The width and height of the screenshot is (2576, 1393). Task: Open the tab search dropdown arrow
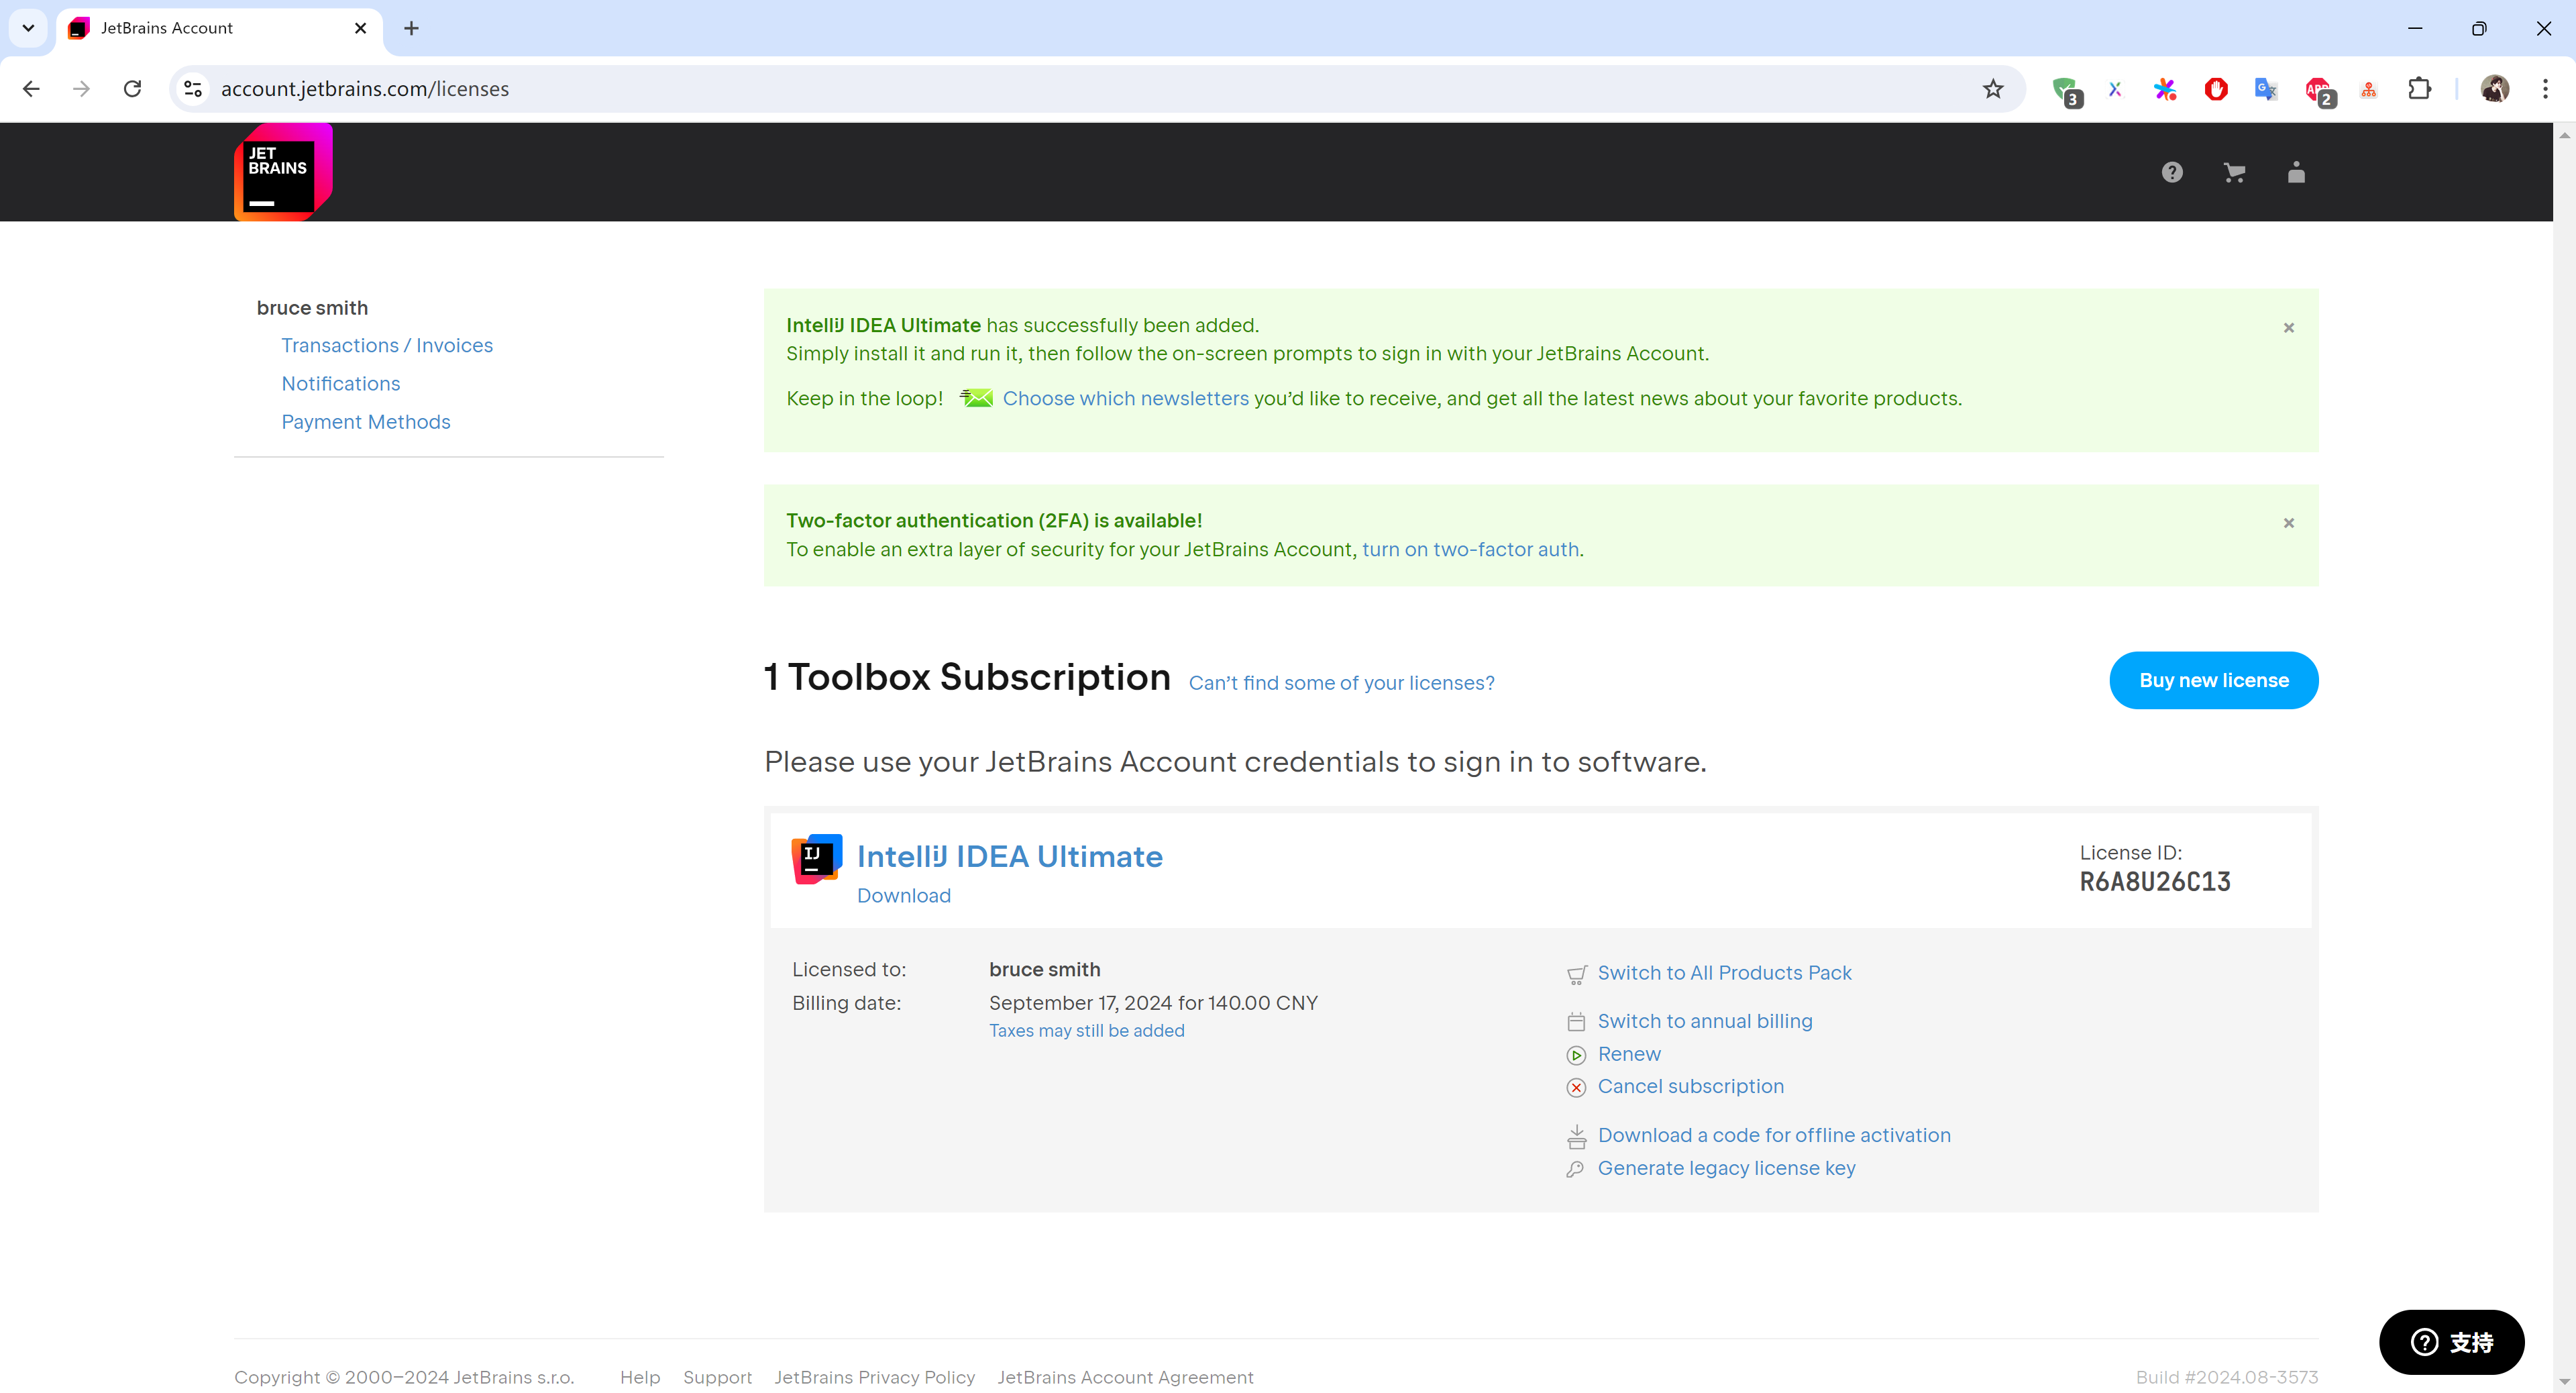[28, 28]
